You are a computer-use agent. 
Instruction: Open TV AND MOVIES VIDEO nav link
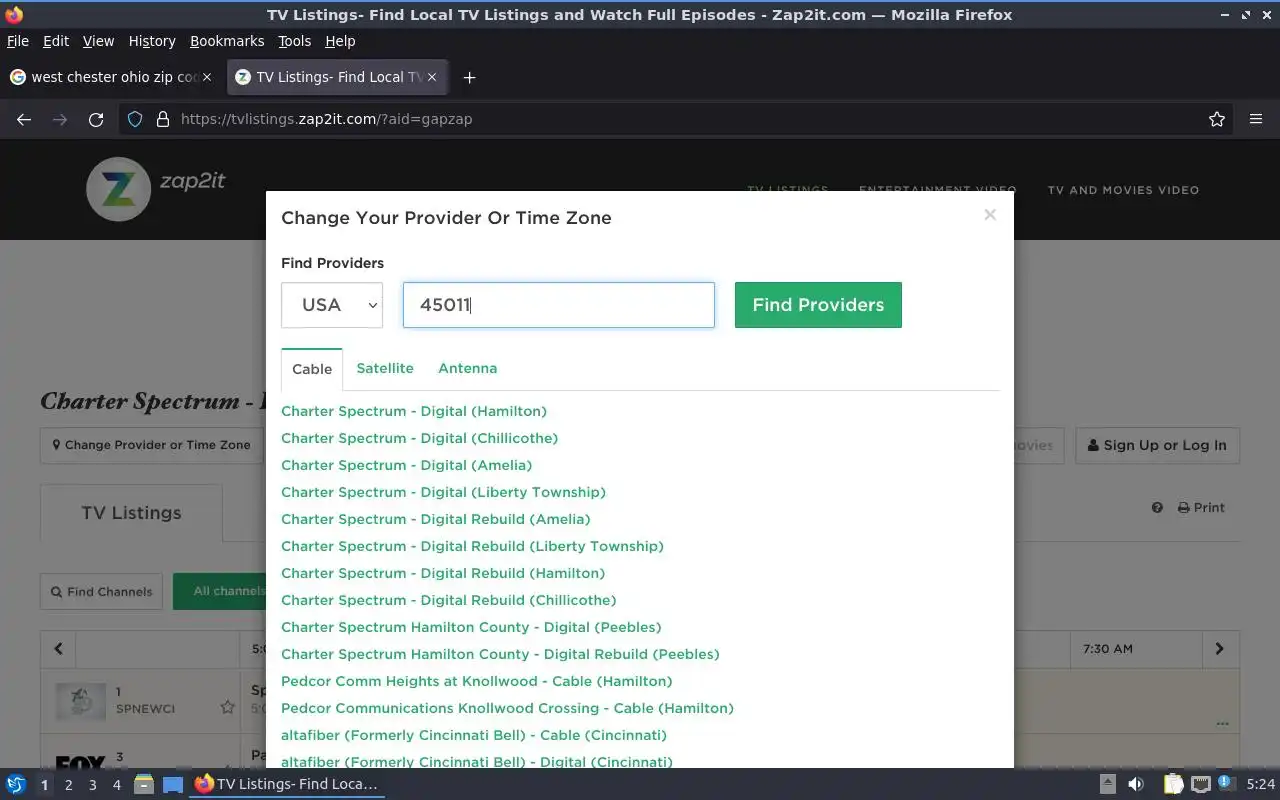tap(1123, 190)
